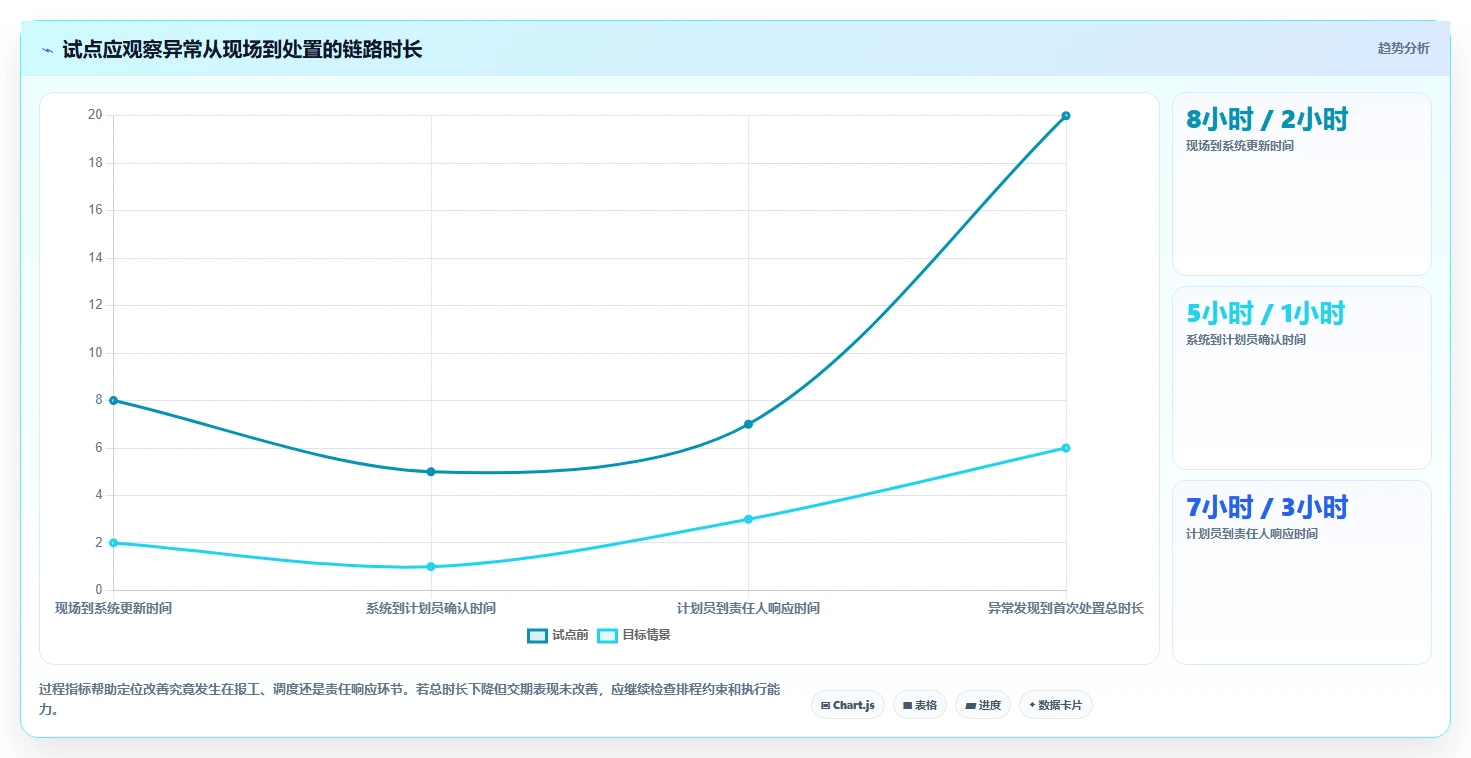Click the card caption 计划员到责任人响应时间
Screen dimensions: 1471x758
point(1251,534)
